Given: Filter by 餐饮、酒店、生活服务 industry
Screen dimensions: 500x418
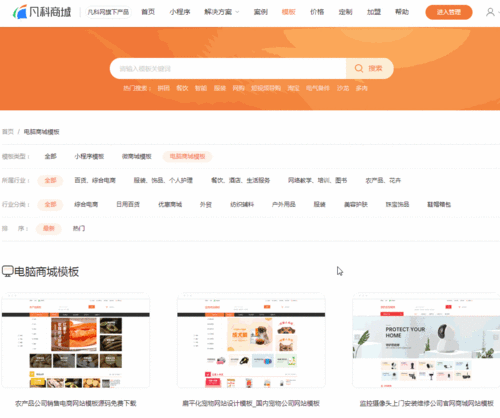Looking at the screenshot, I should (241, 180).
